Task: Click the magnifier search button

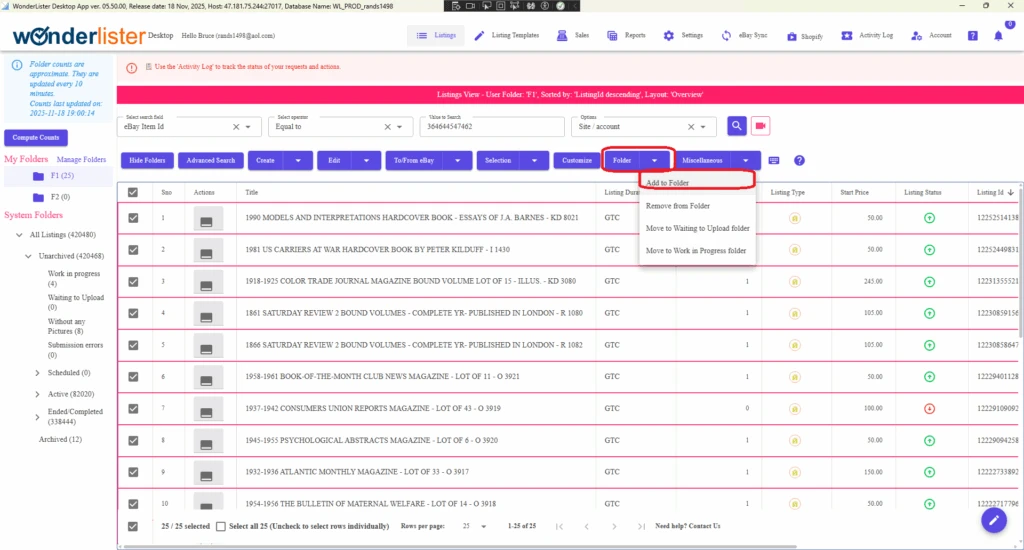Action: coord(736,126)
